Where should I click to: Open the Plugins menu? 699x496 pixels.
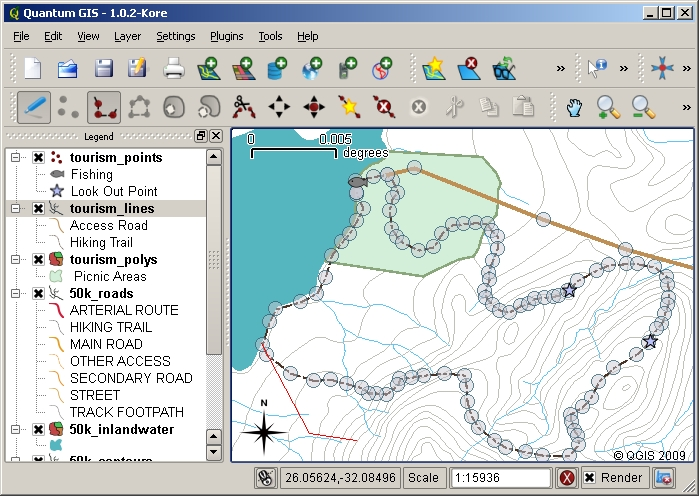click(x=226, y=36)
